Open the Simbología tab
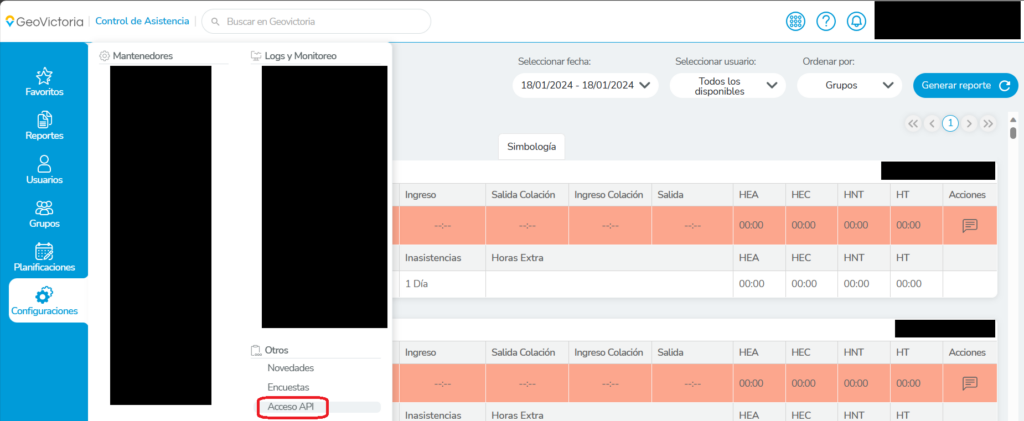 pyautogui.click(x=532, y=147)
